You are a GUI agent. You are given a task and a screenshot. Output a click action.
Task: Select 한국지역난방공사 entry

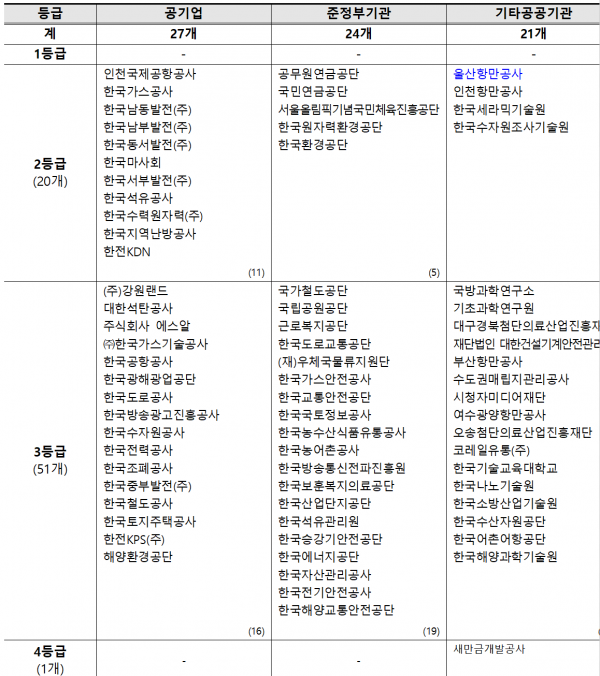click(x=150, y=234)
